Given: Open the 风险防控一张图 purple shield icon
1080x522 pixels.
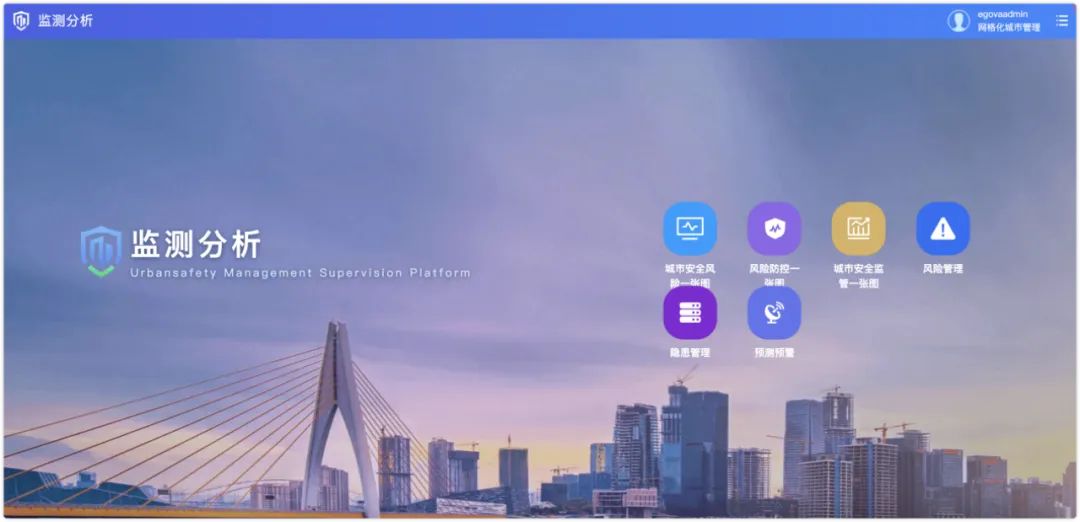Looking at the screenshot, I should (774, 228).
